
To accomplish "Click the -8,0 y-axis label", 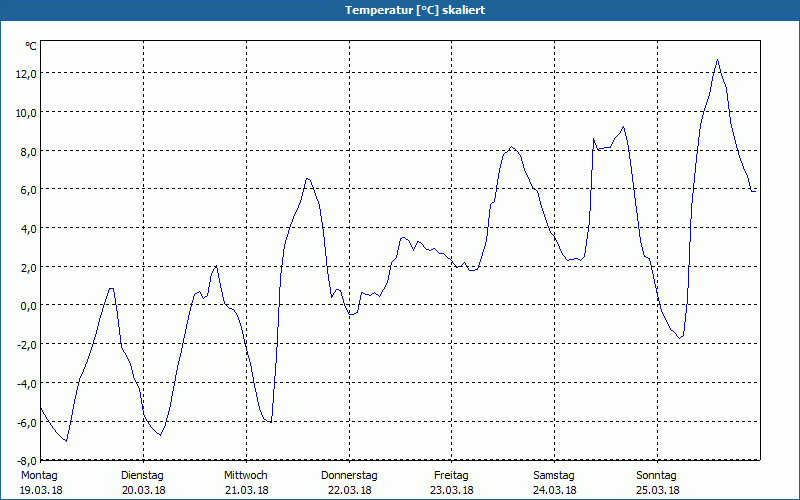I will point(27,461).
